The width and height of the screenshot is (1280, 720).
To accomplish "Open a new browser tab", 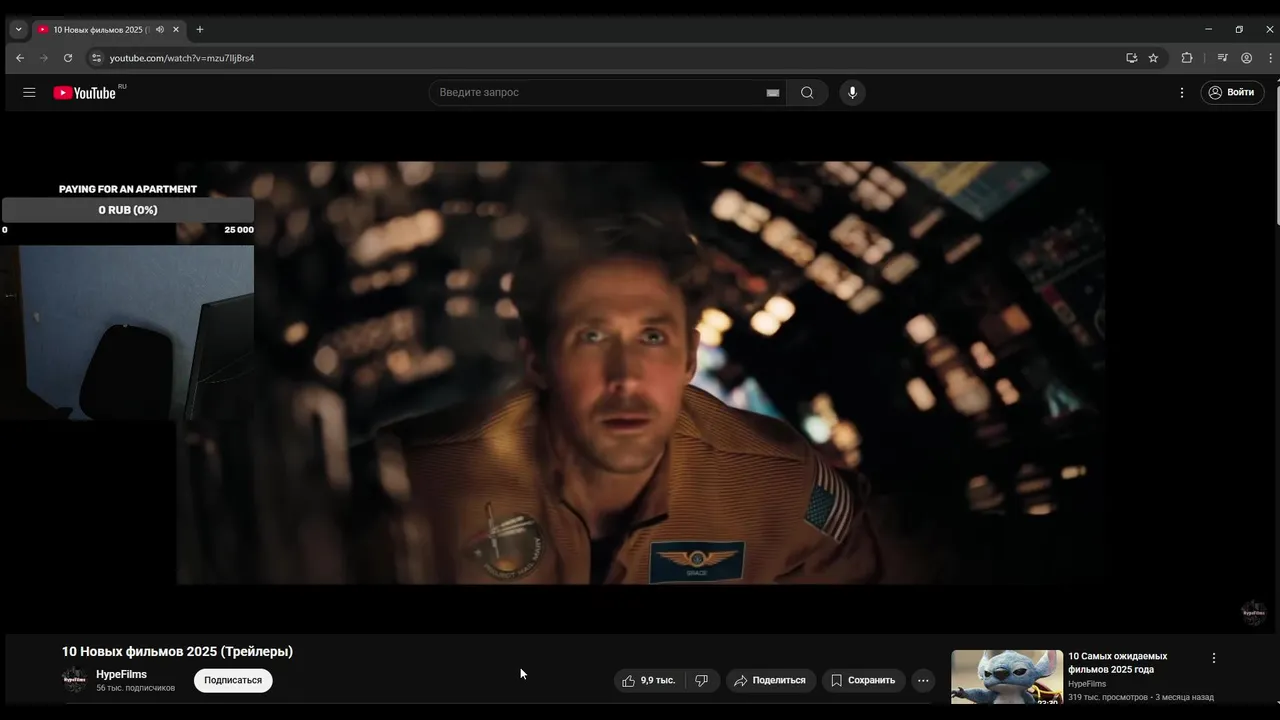I will tap(199, 29).
